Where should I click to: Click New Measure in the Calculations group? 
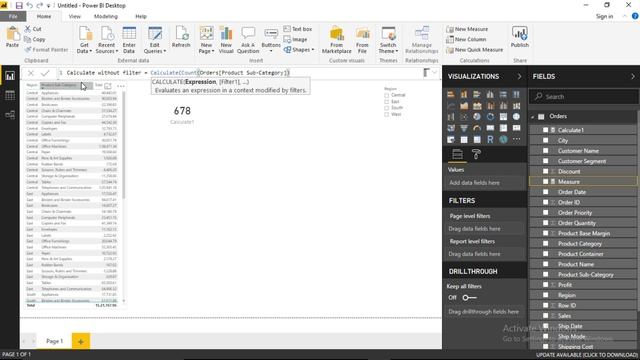pos(467,29)
